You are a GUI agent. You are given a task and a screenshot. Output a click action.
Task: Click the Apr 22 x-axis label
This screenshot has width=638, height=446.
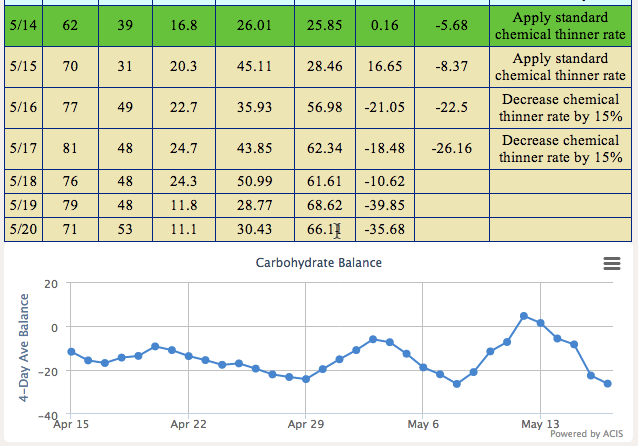click(x=188, y=424)
